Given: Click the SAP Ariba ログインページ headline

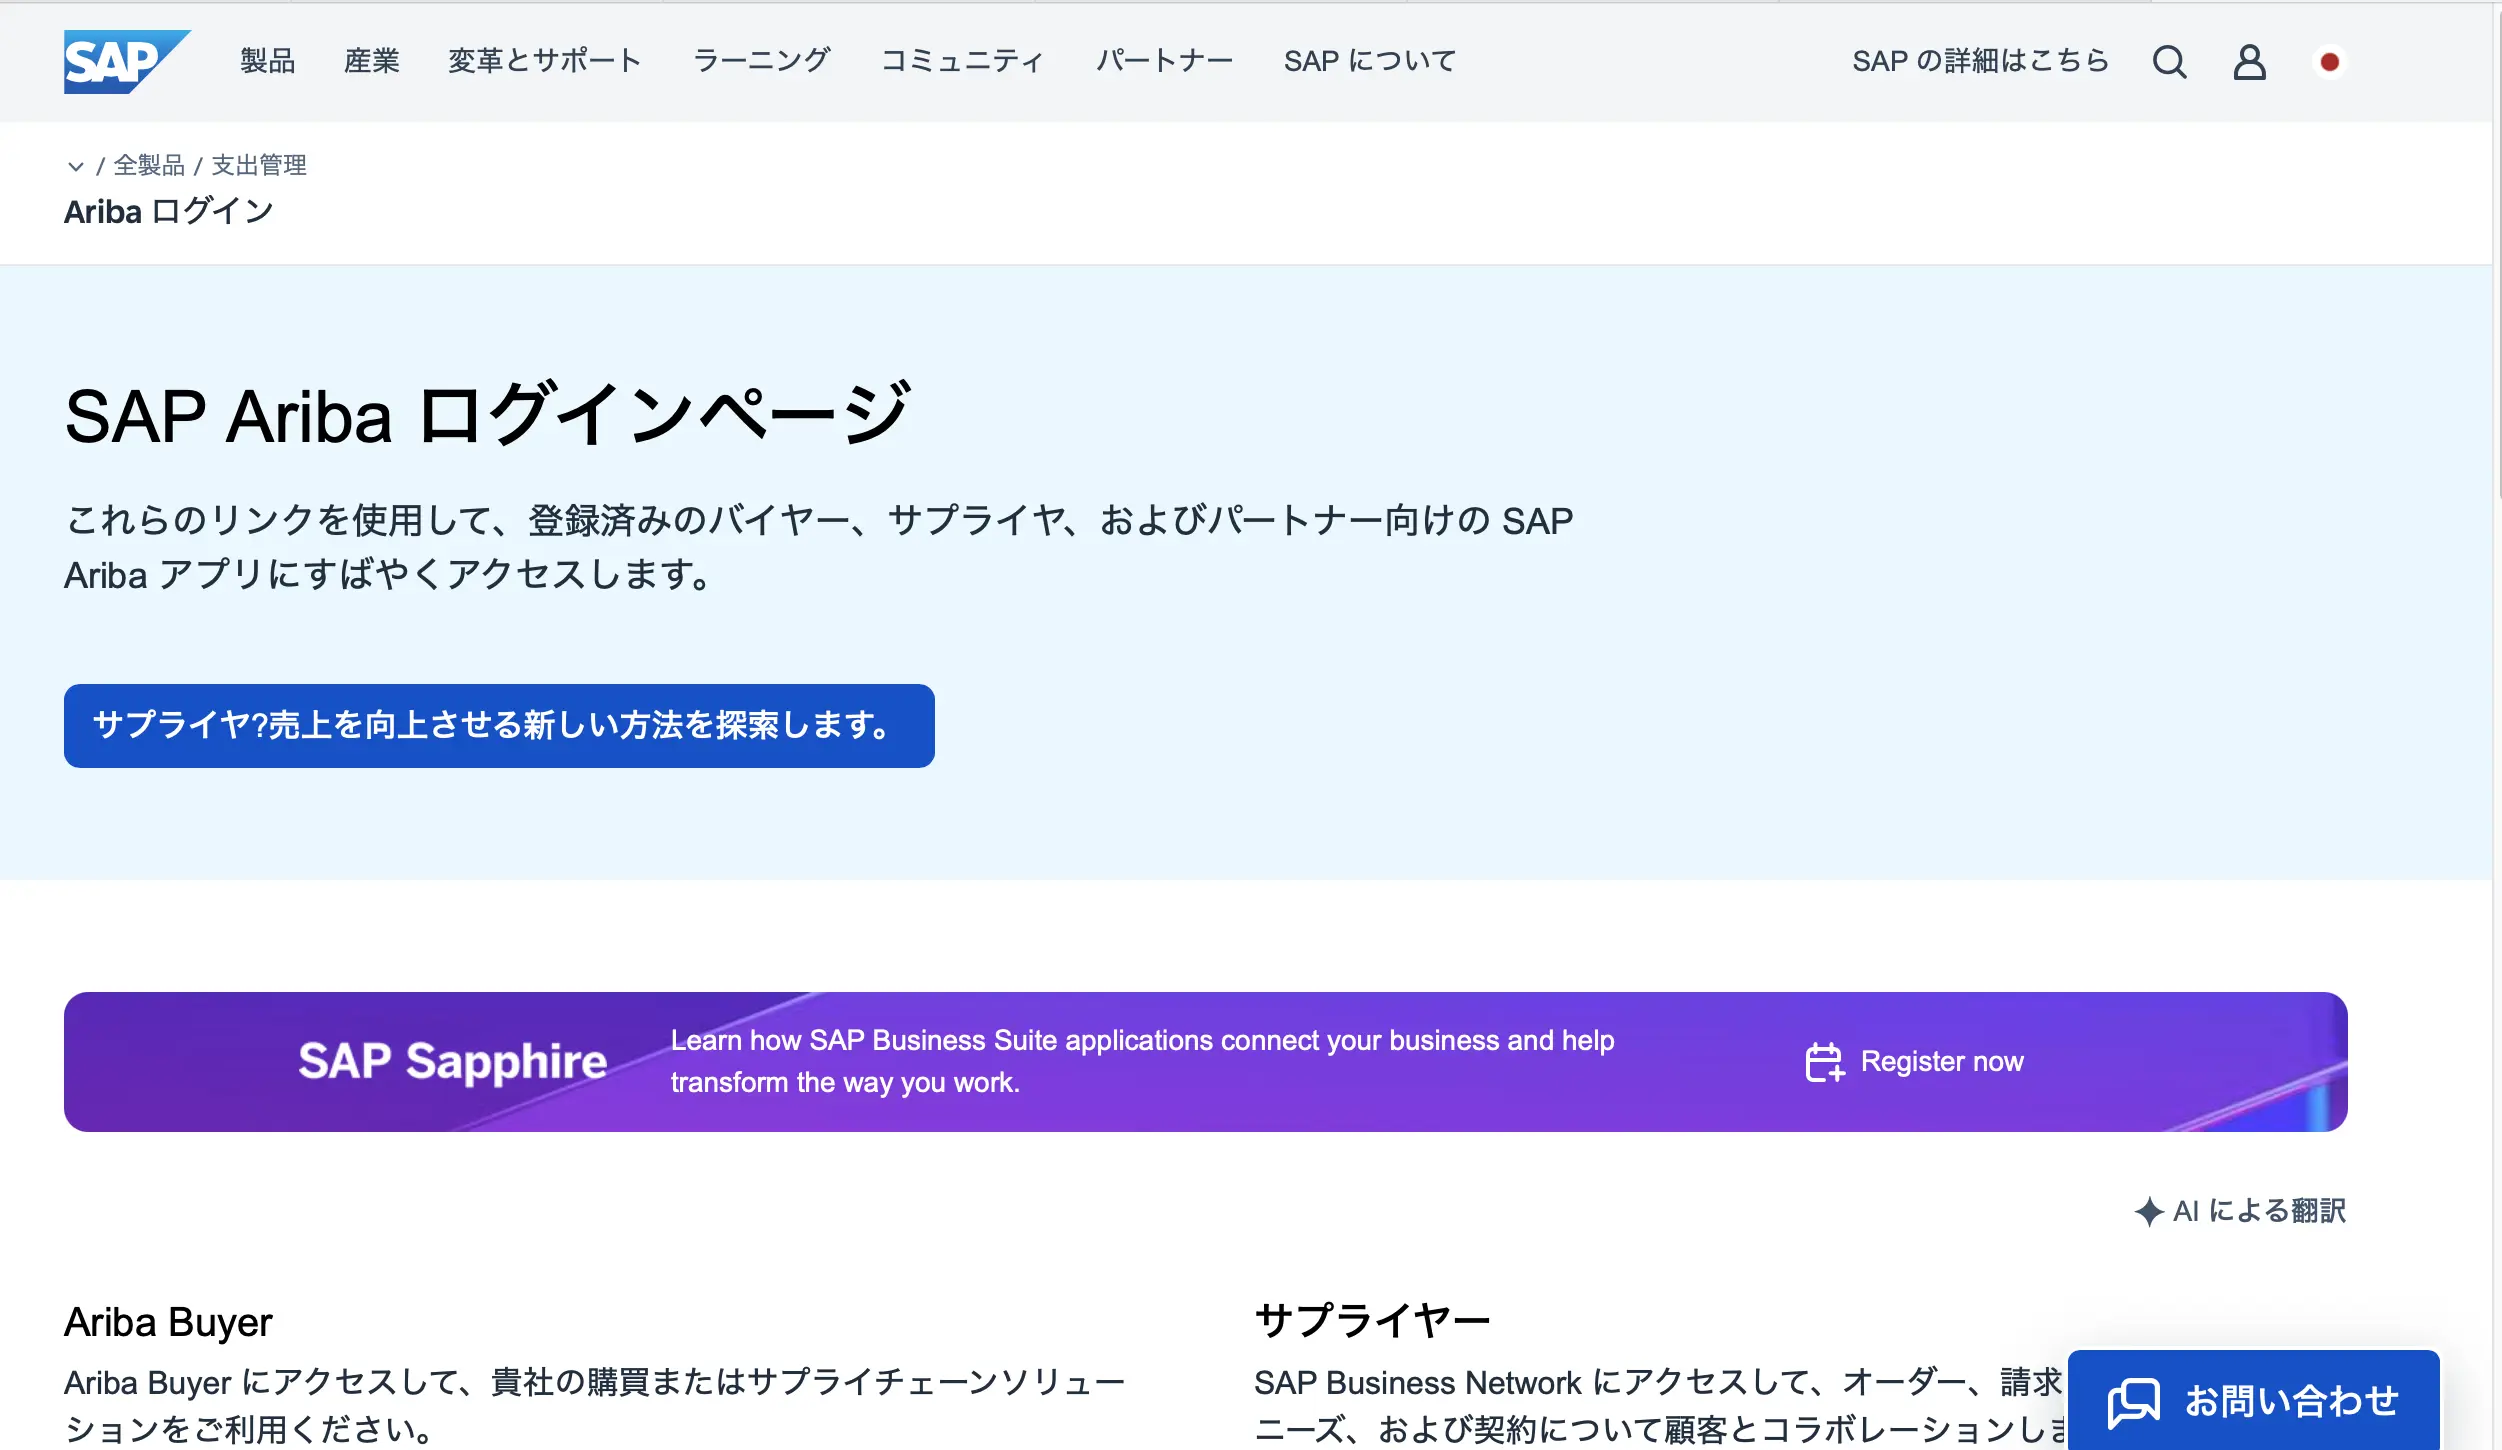Looking at the screenshot, I should pos(488,415).
